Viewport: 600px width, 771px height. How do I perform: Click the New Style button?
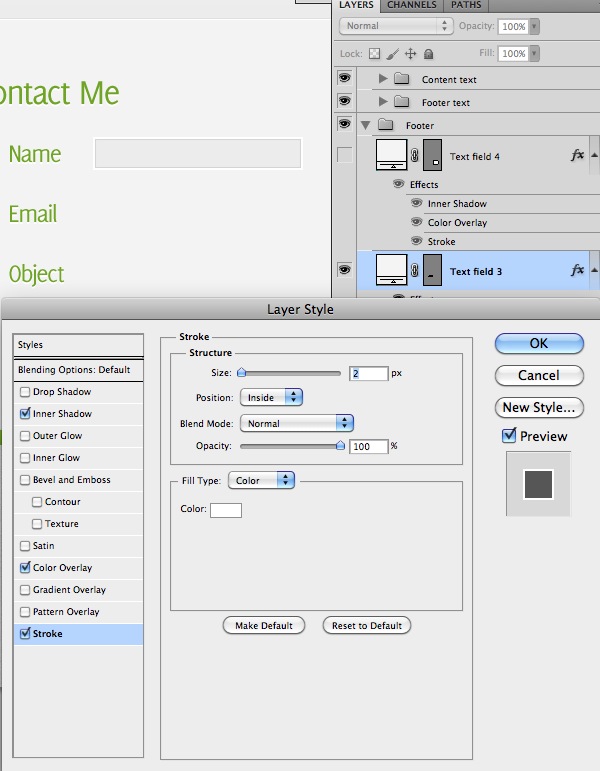[x=539, y=407]
